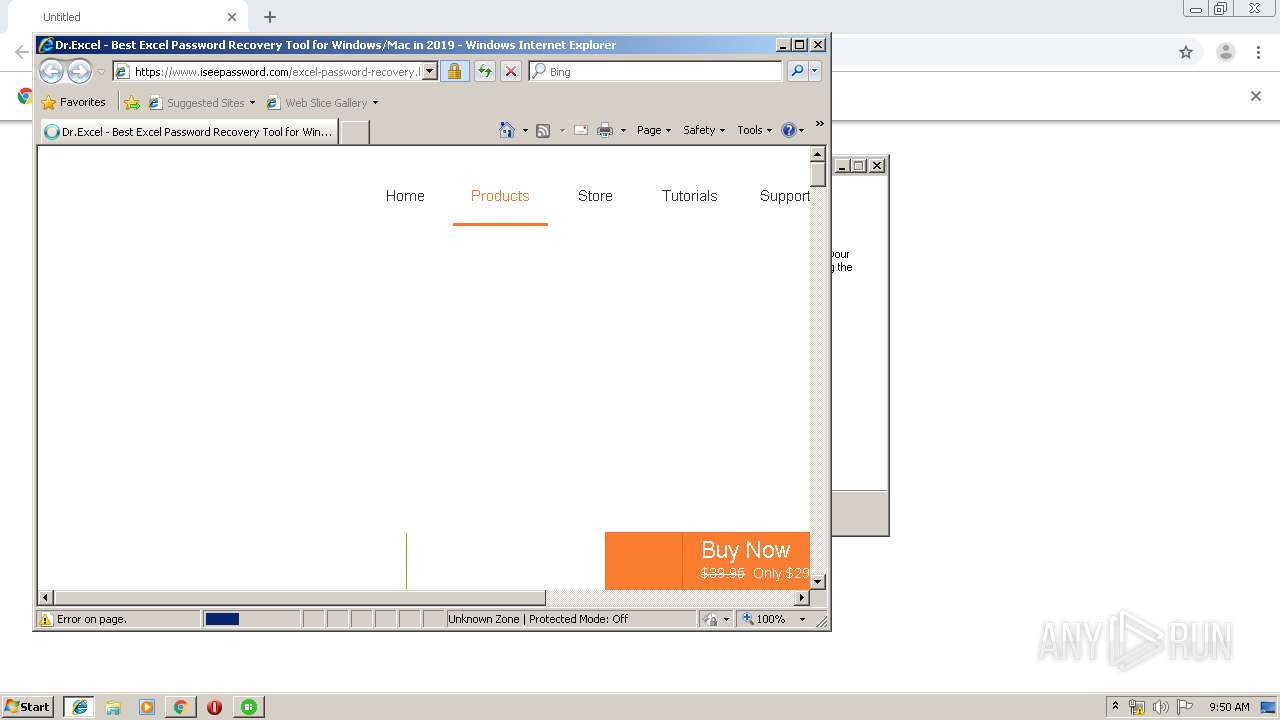Screen dimensions: 1280x720
Task: Click the volume speaker tray icon
Action: 1160,707
